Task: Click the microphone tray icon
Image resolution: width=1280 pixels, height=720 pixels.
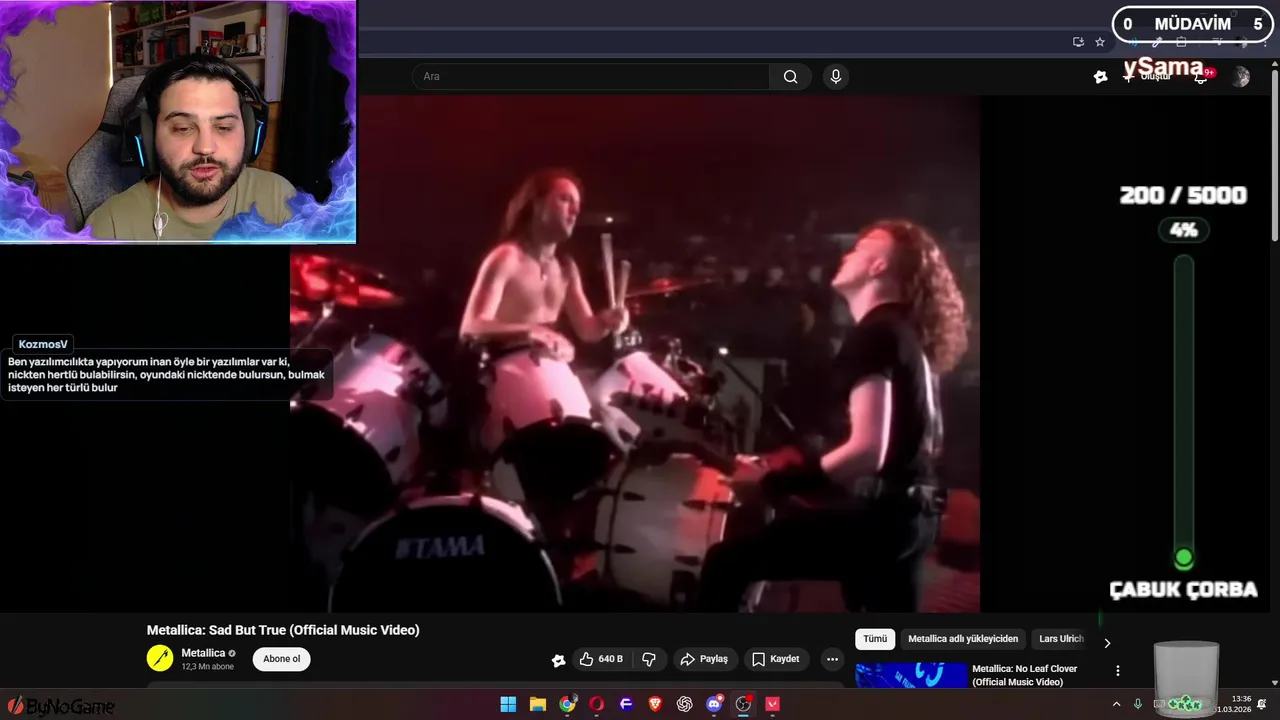Action: click(1138, 704)
